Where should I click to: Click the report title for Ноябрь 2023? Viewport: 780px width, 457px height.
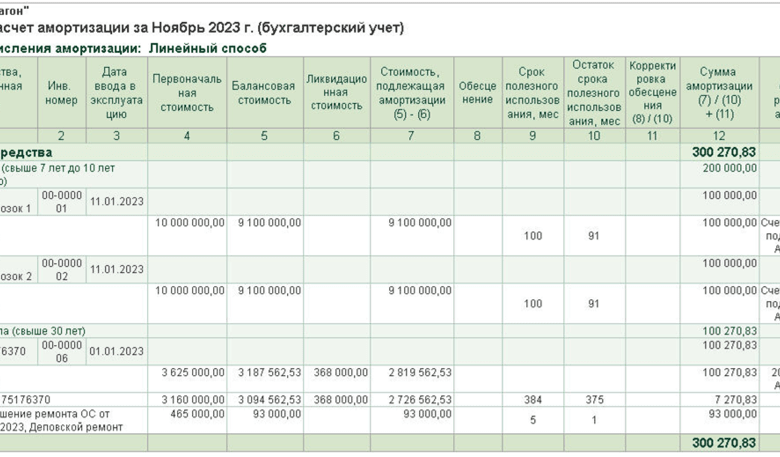[200, 28]
